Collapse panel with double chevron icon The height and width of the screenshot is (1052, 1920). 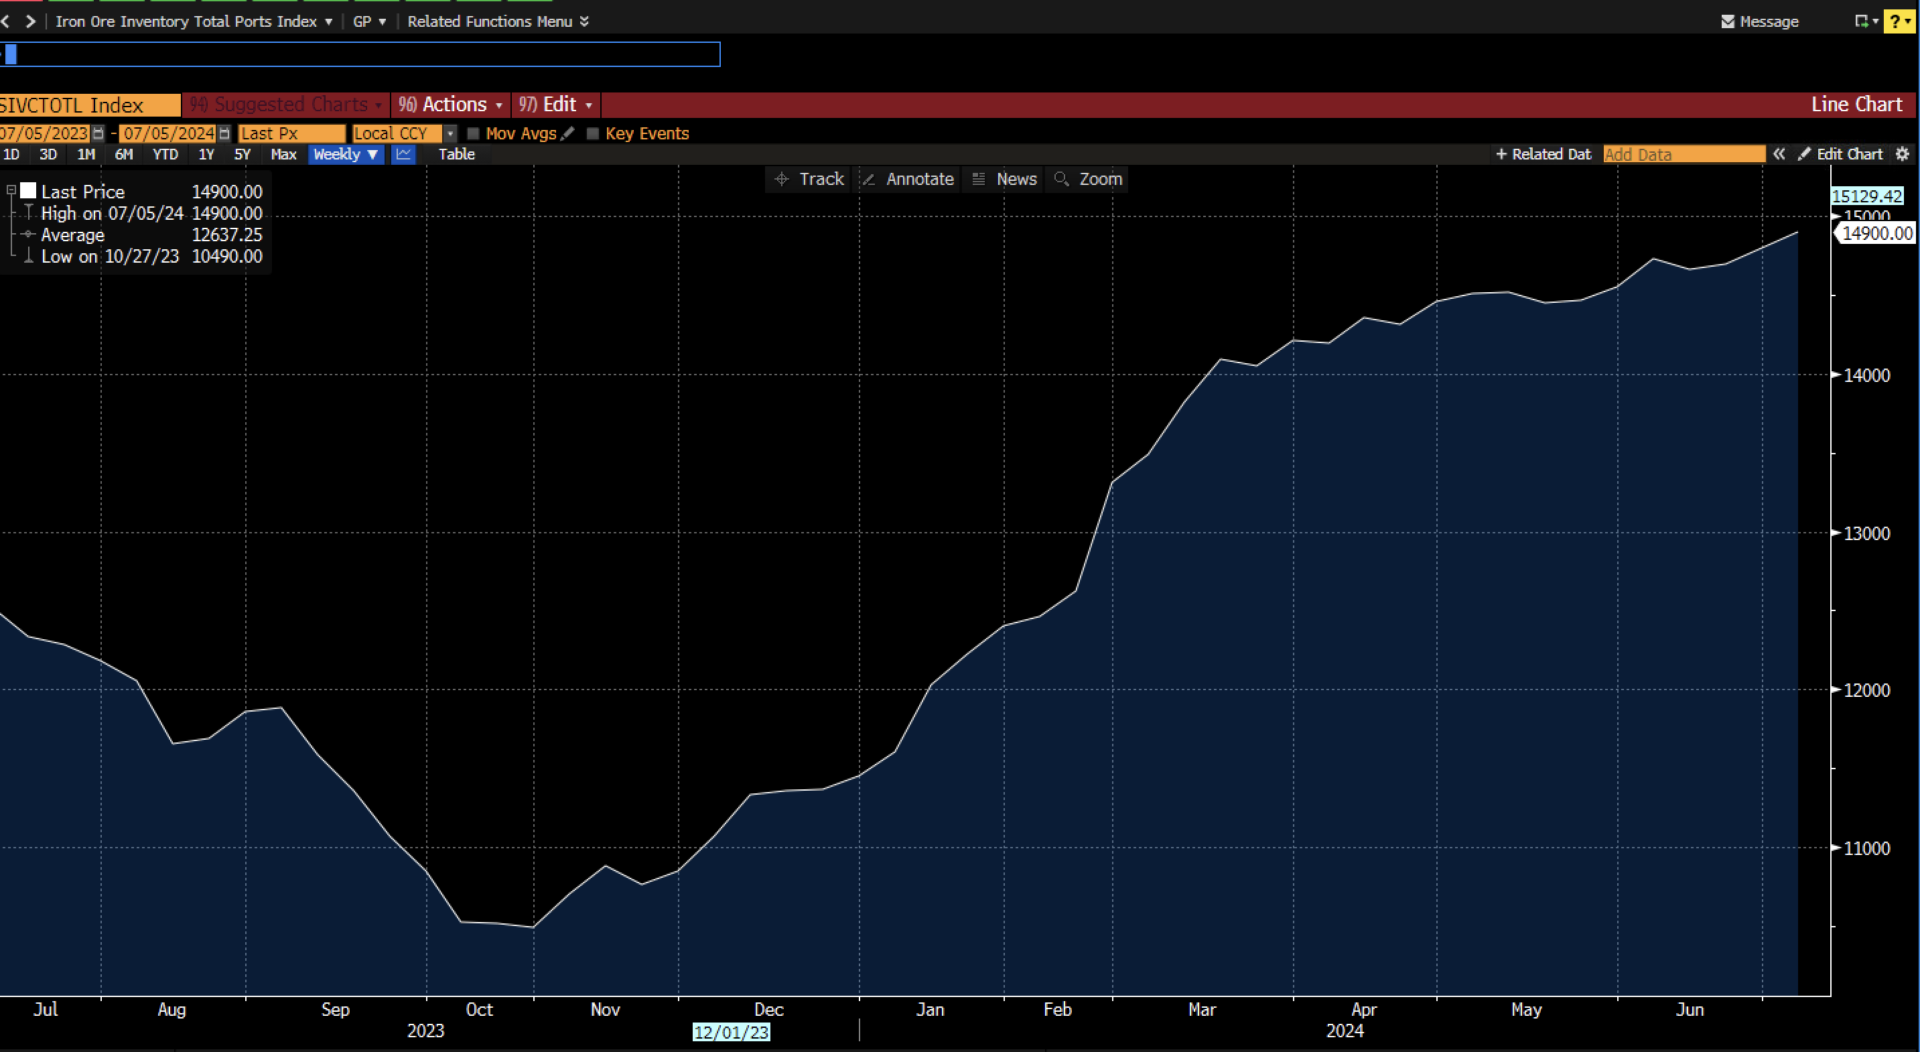point(1779,154)
